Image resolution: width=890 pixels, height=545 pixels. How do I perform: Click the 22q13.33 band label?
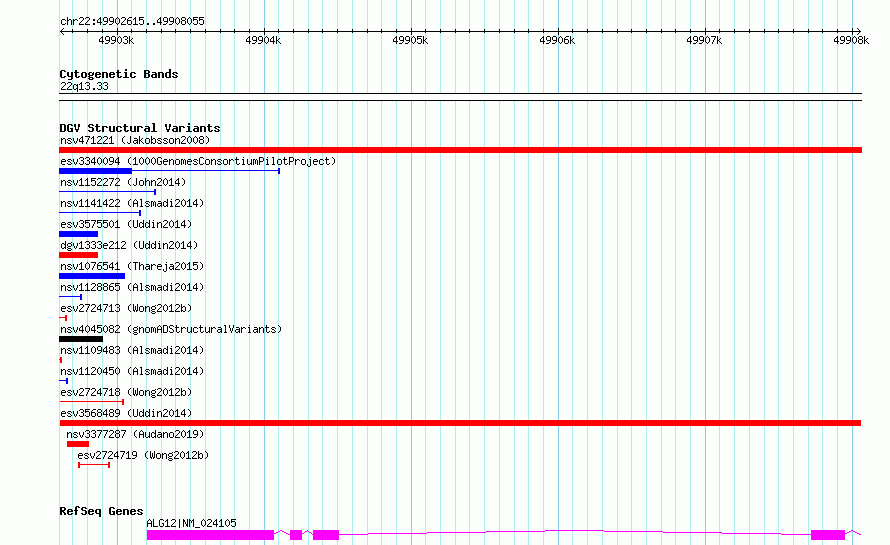point(84,86)
